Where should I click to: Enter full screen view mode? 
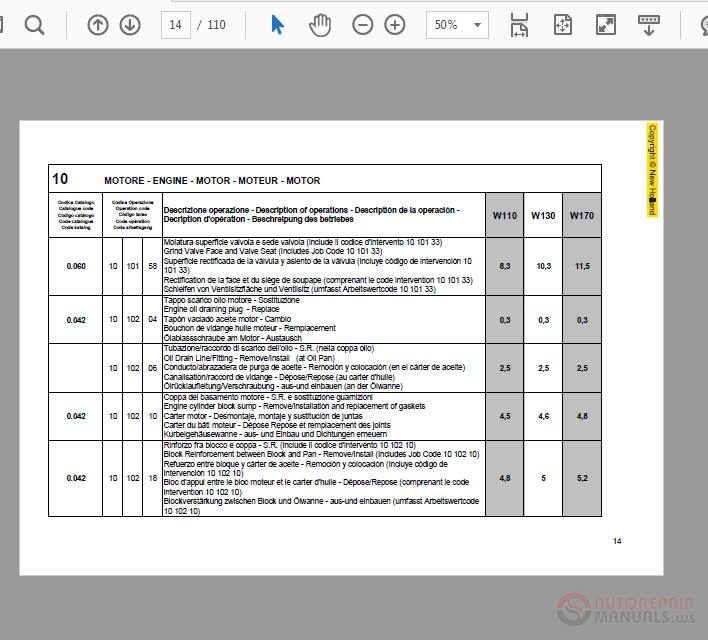[606, 25]
